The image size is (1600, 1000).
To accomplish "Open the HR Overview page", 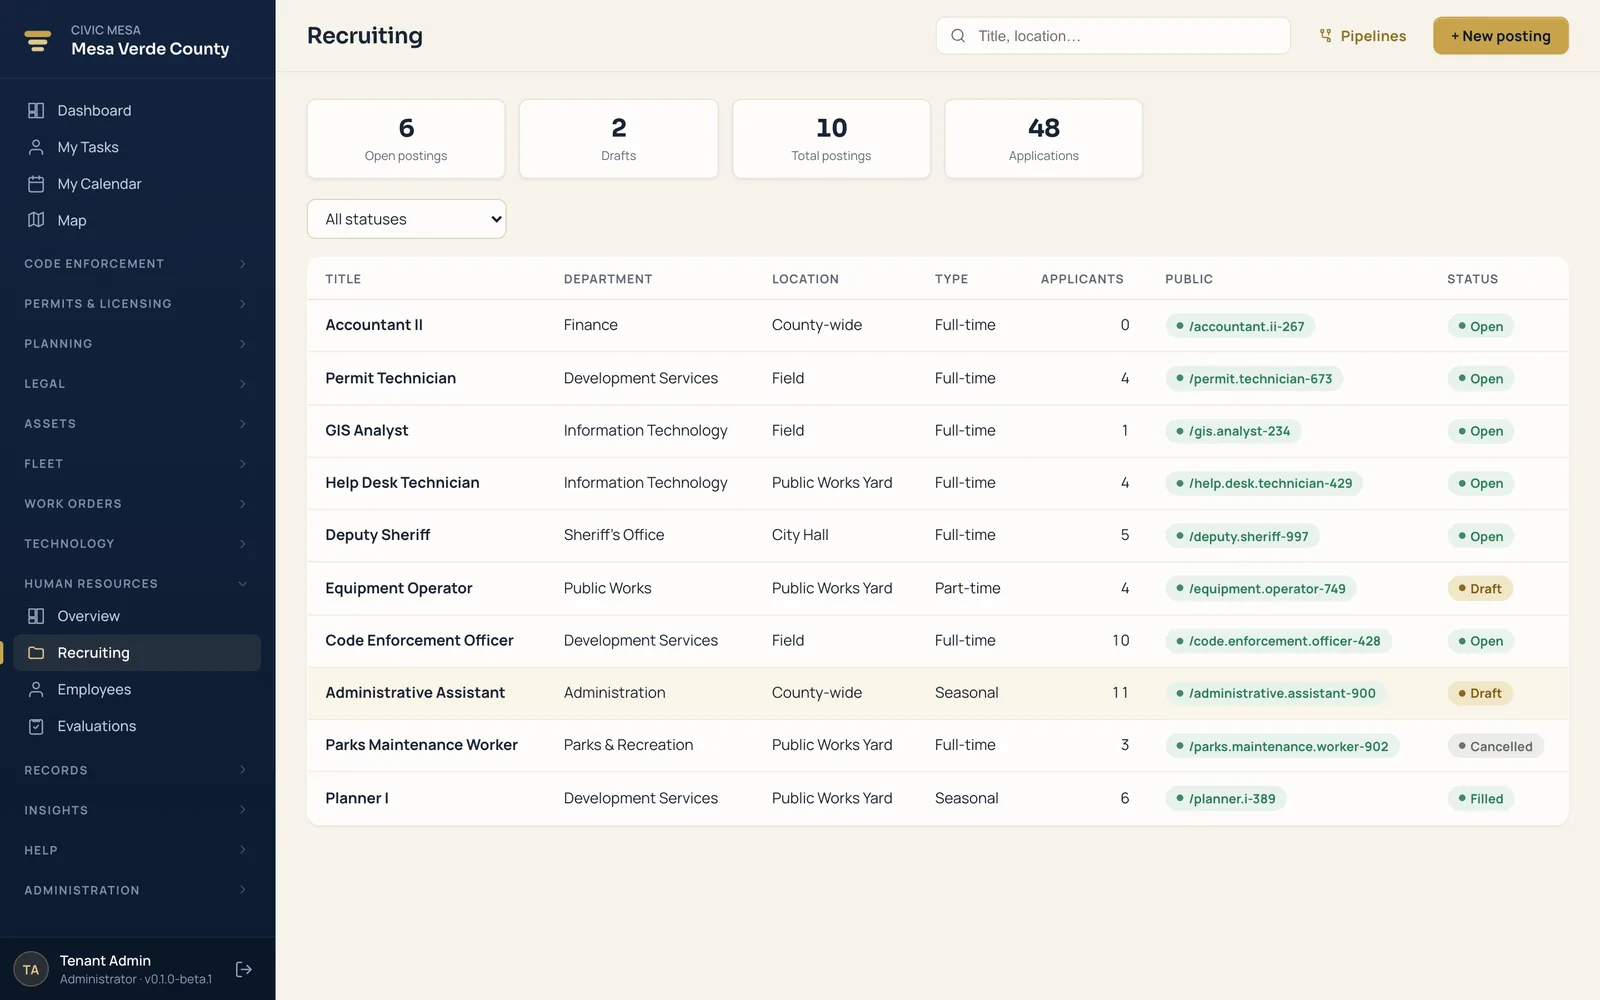I will pos(137,616).
